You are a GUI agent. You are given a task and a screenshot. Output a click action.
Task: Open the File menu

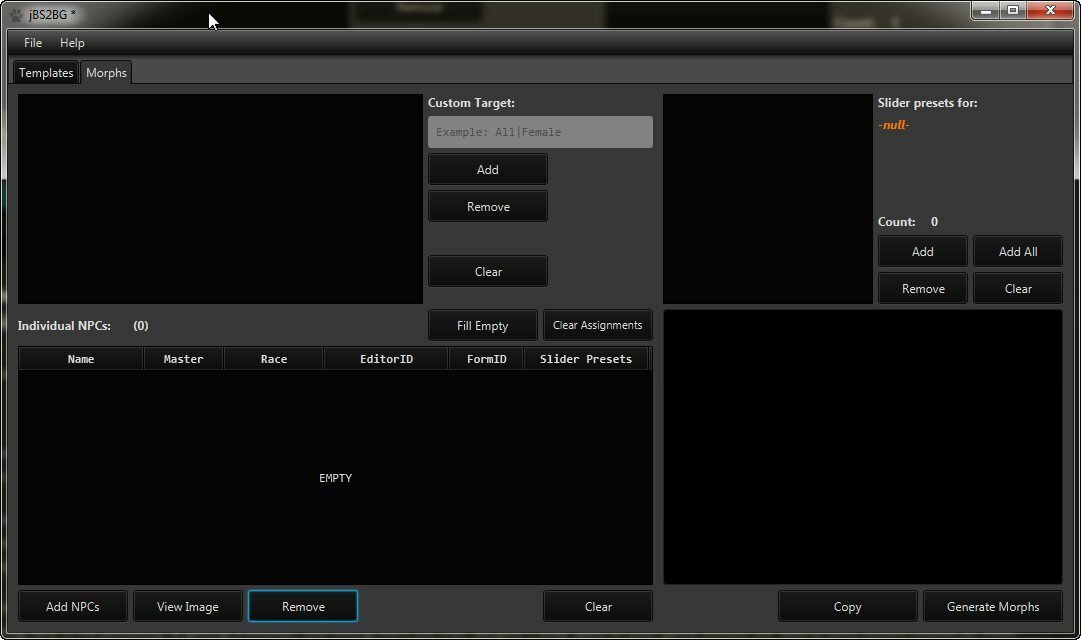pos(32,43)
